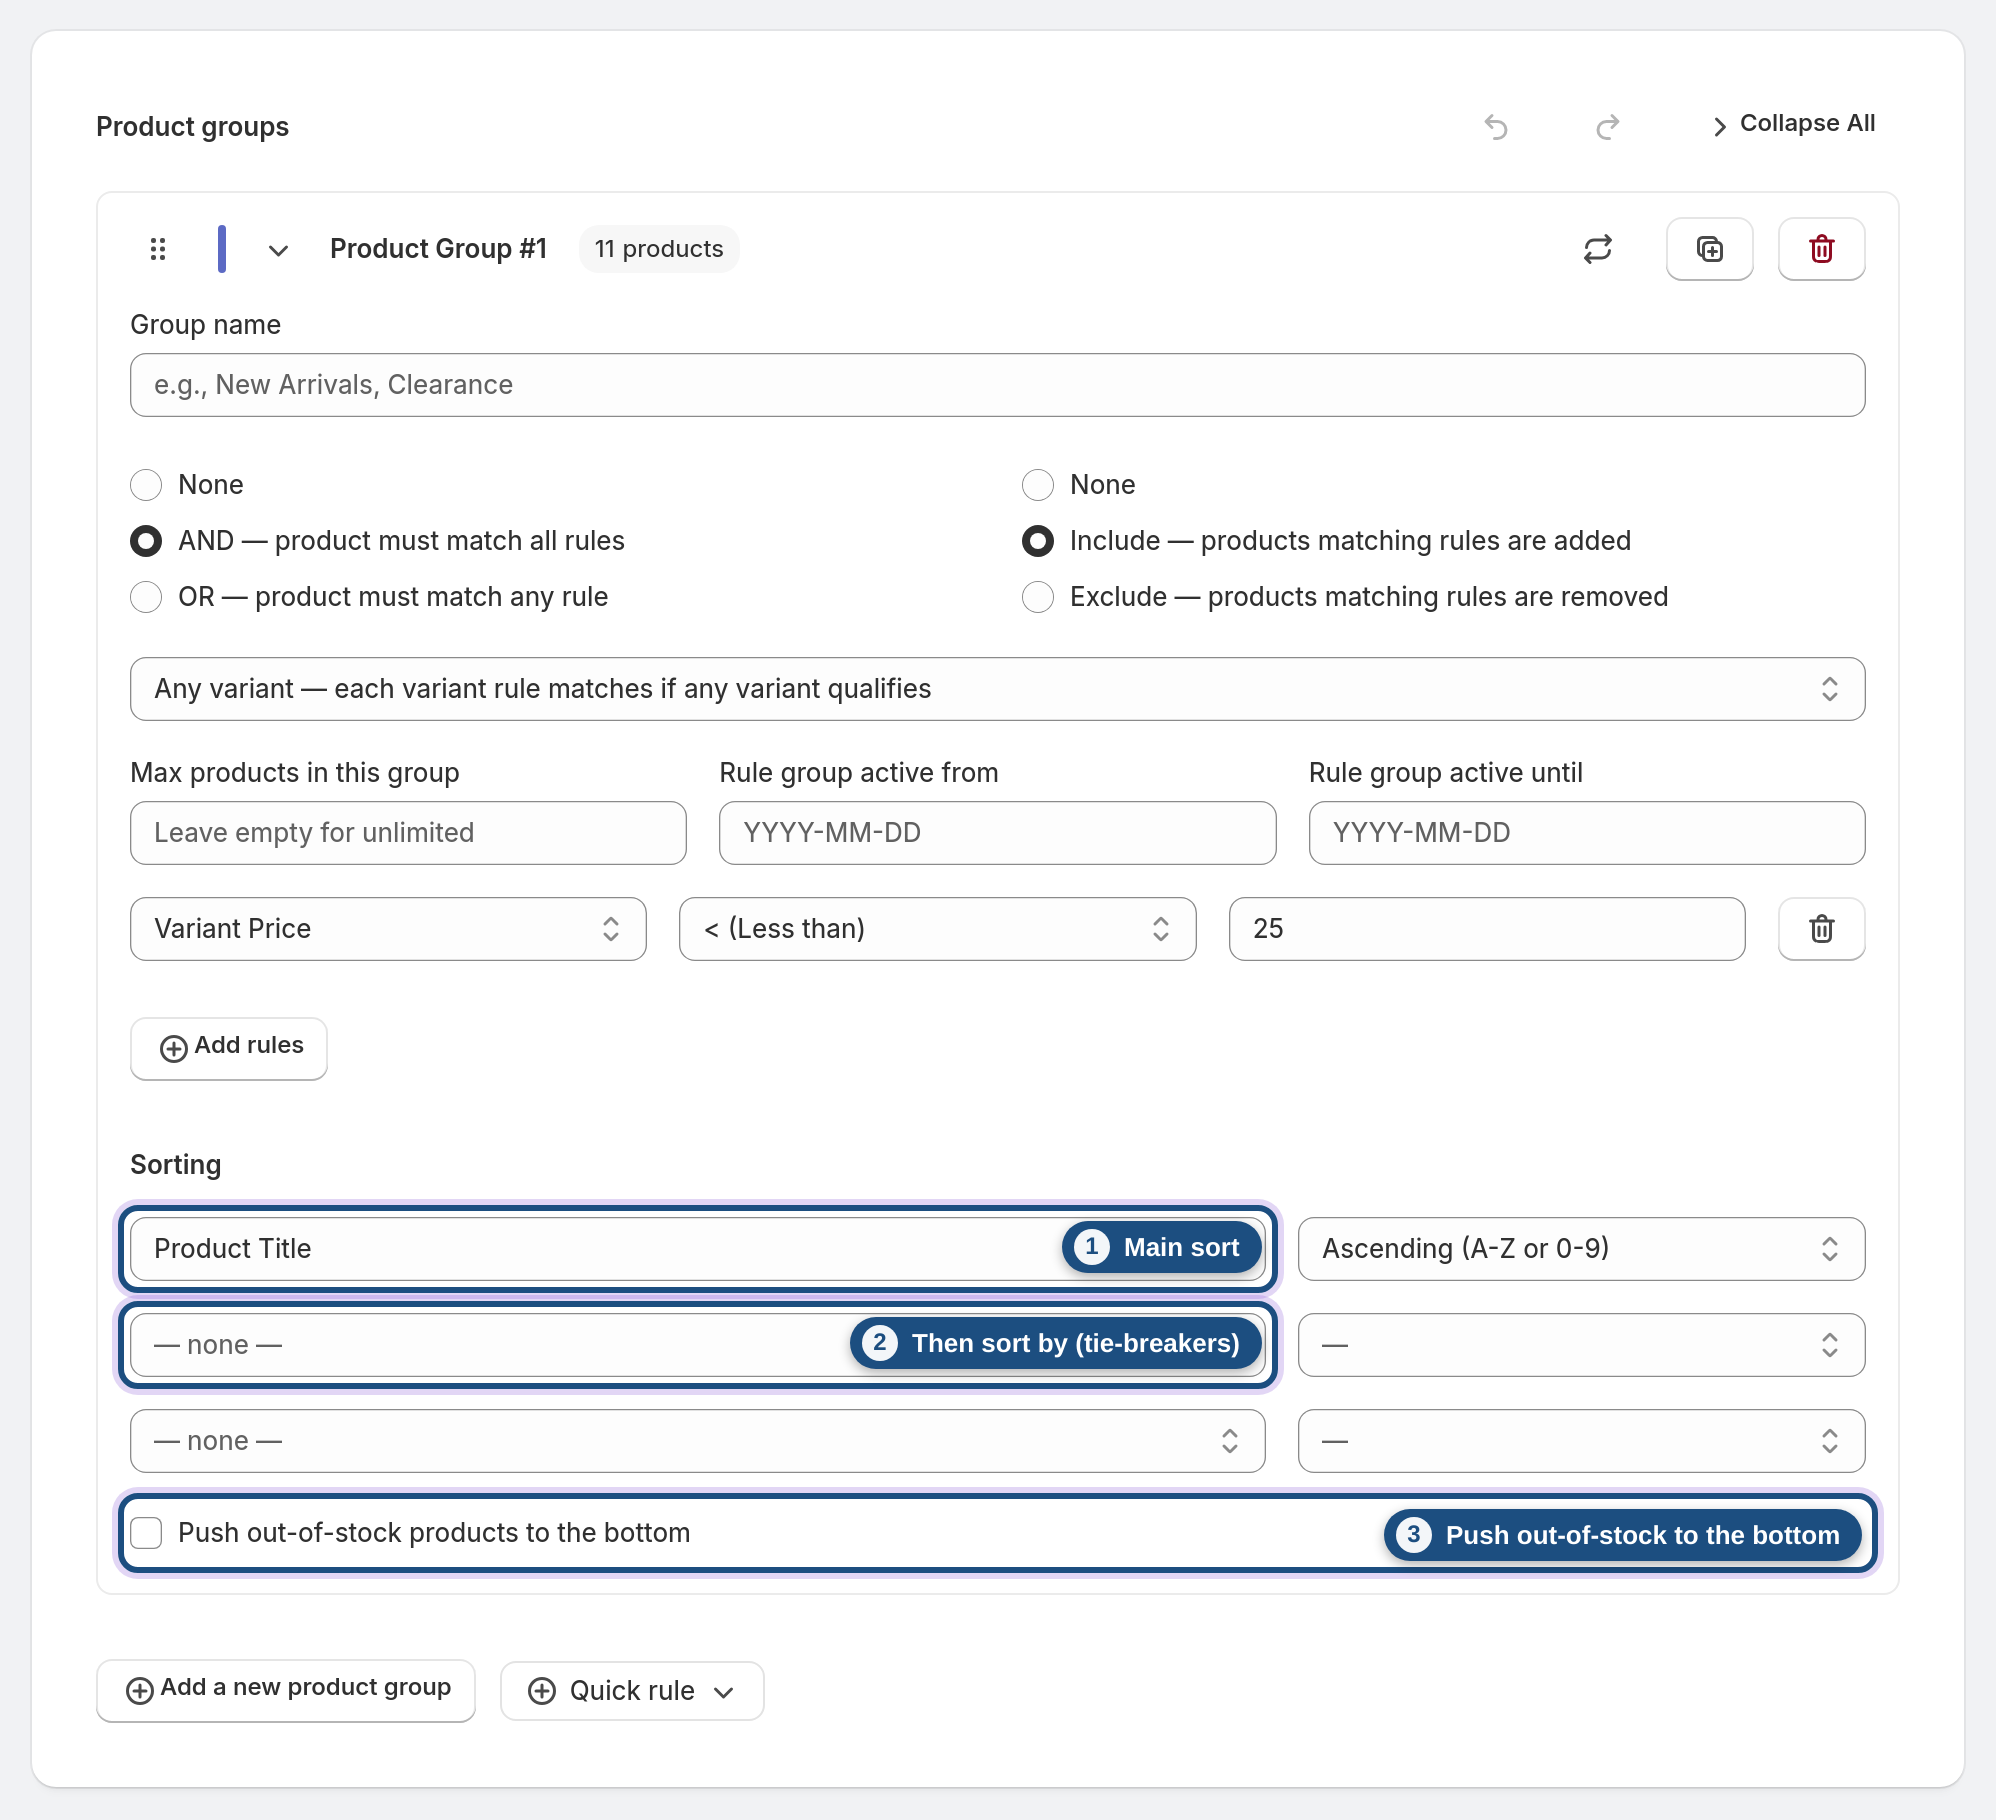Open the second sort none dropdown

click(697, 1345)
